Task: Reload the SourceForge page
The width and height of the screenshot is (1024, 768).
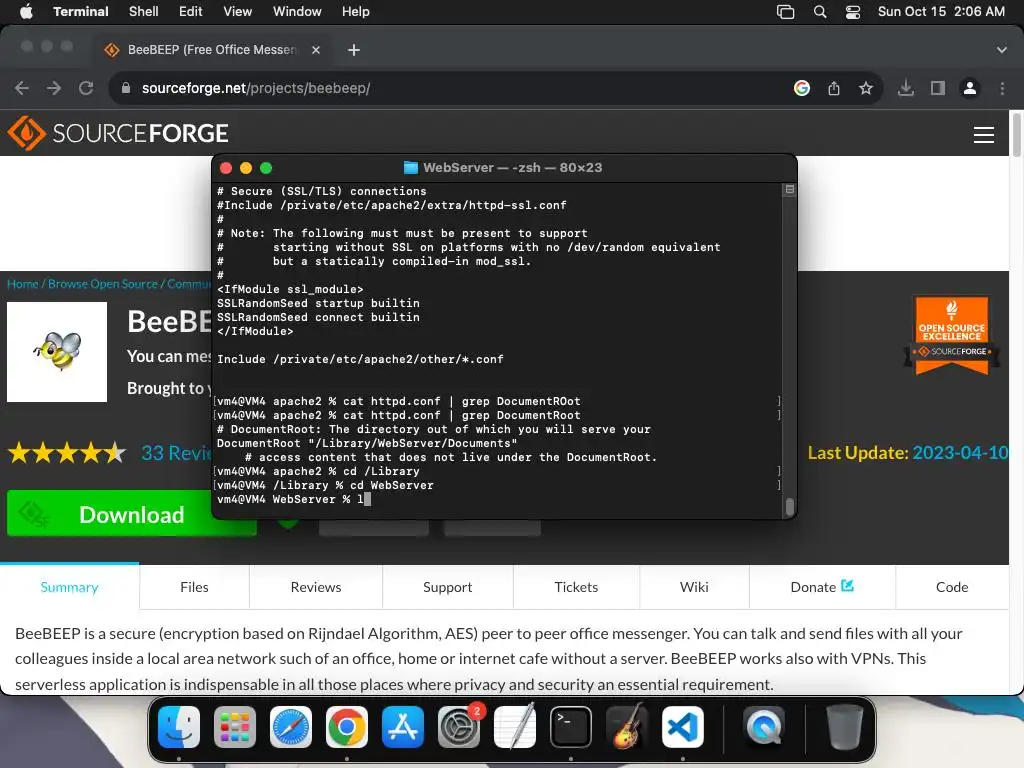Action: (x=86, y=88)
